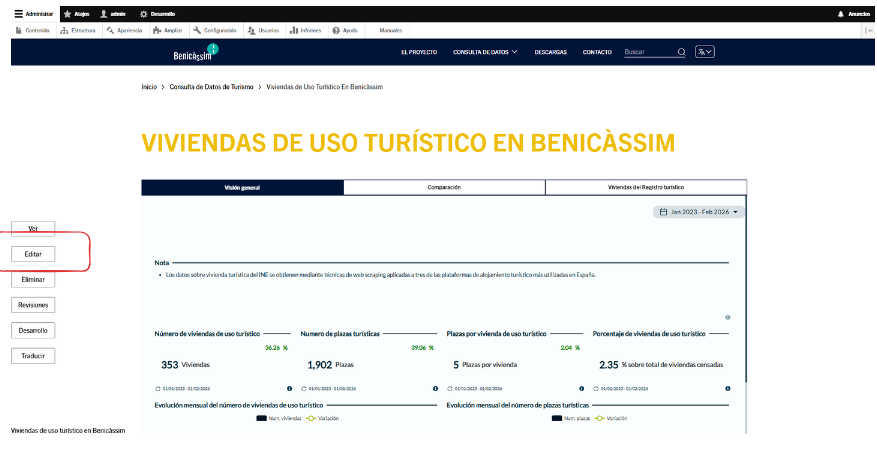Click refresh date icon in Porcentaje card

596,389
